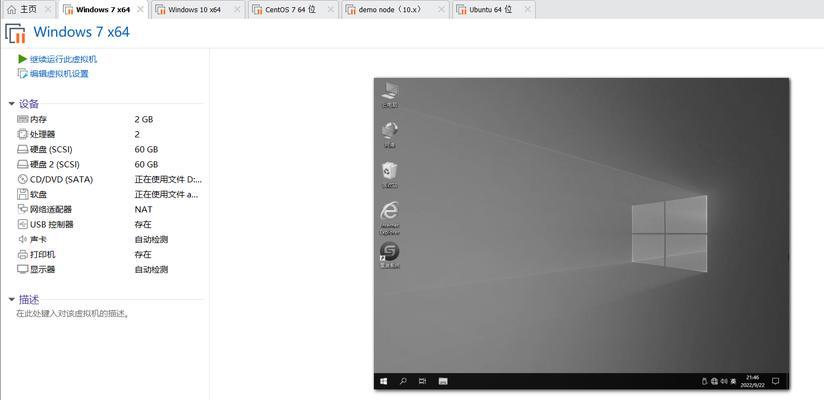
Task: Click the 自动检测 value for 显示器
Action: [151, 269]
